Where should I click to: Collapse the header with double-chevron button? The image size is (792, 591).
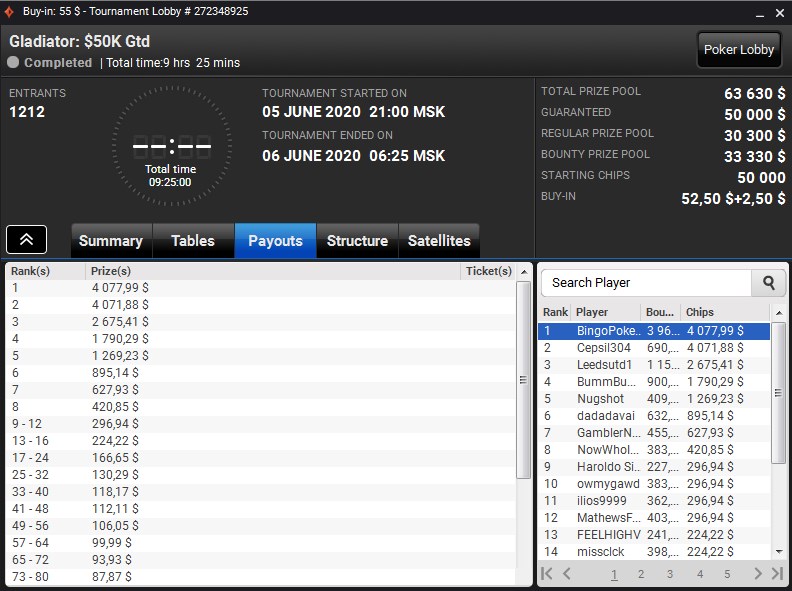(x=26, y=240)
